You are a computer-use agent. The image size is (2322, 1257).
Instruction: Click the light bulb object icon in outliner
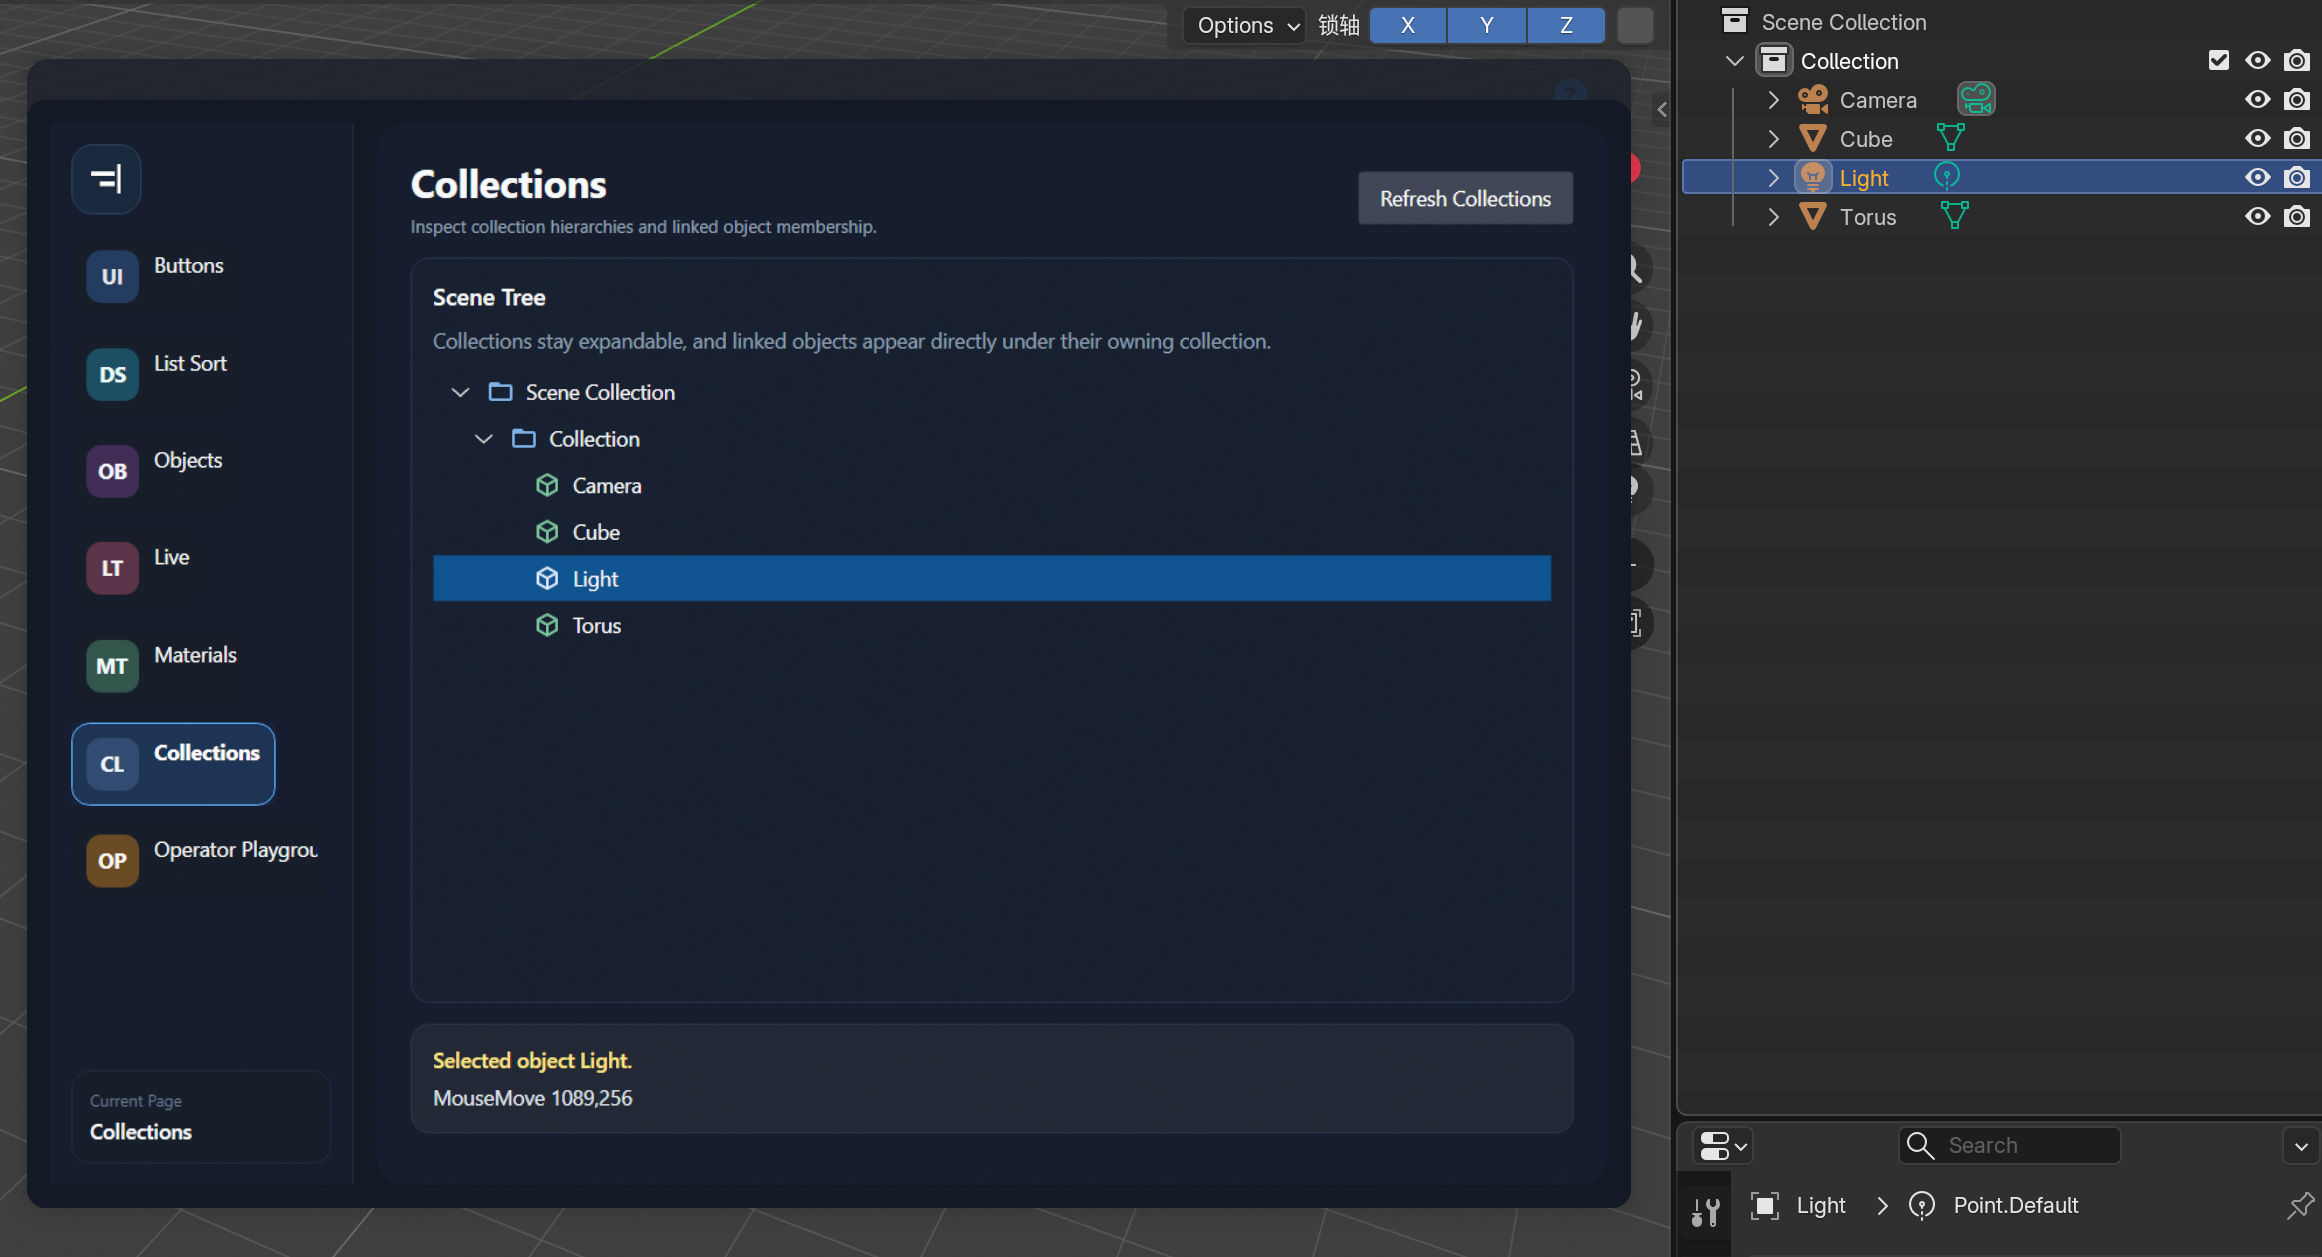1813,177
